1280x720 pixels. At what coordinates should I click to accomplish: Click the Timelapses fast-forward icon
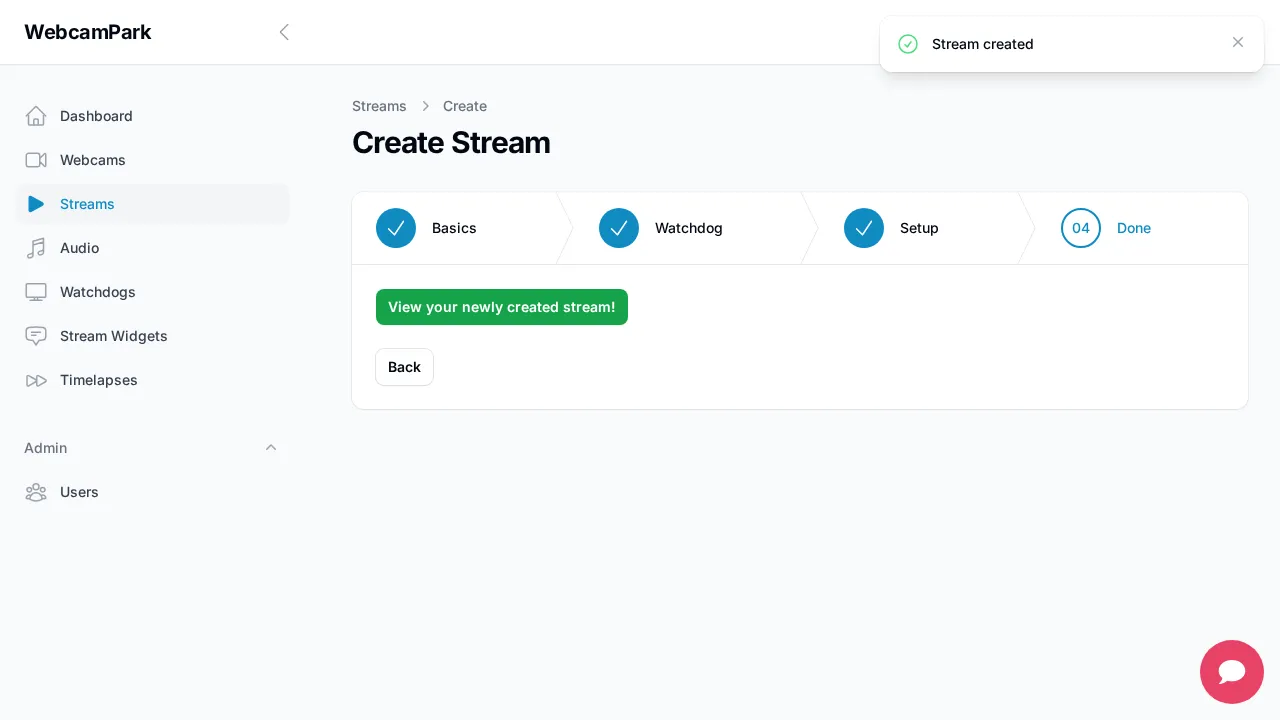(x=36, y=380)
